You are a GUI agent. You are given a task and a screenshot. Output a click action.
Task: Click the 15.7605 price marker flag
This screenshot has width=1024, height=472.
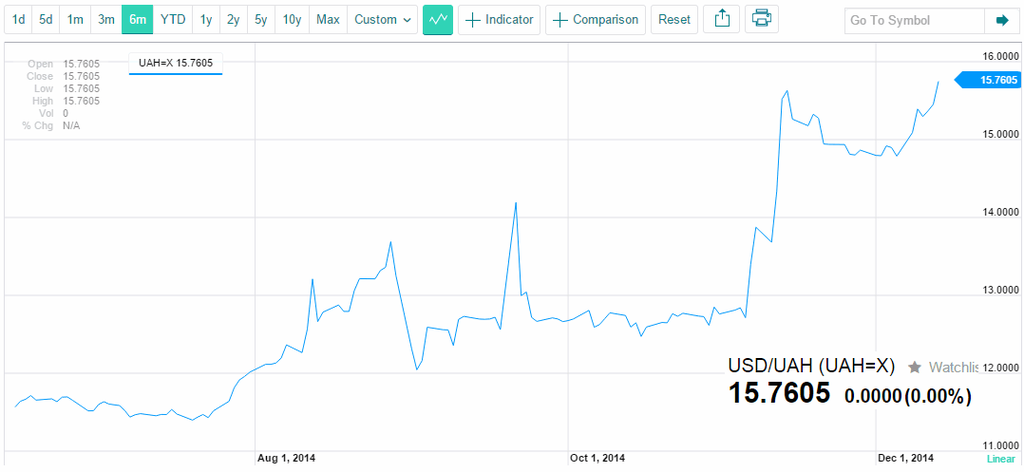pyautogui.click(x=987, y=80)
